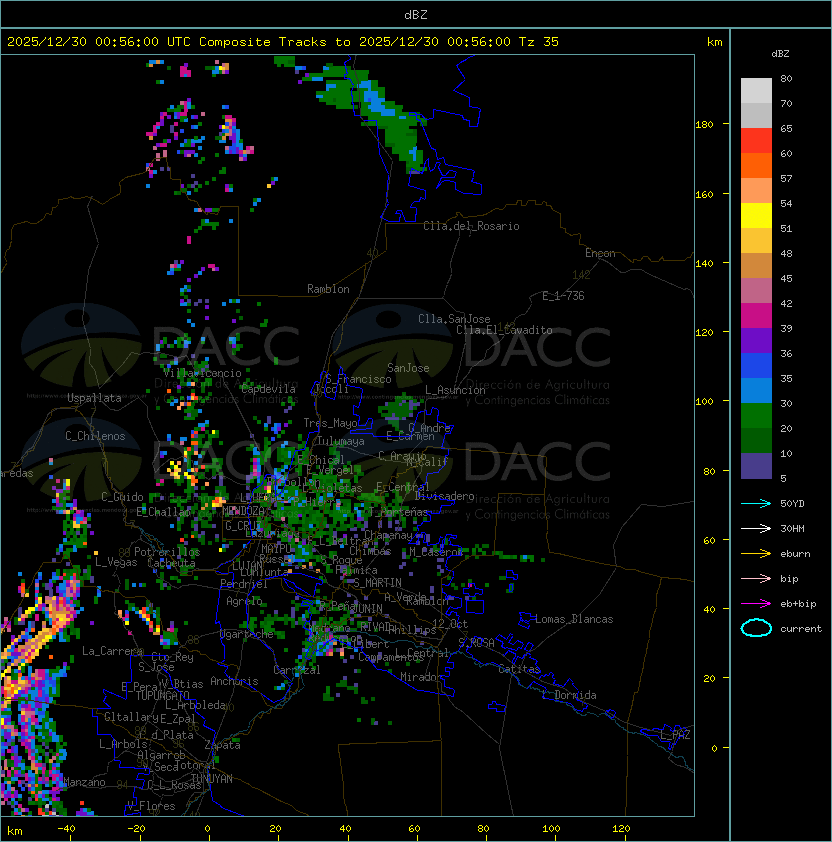
Task: Click the 'Potrerillos' map label
Action: point(167,552)
